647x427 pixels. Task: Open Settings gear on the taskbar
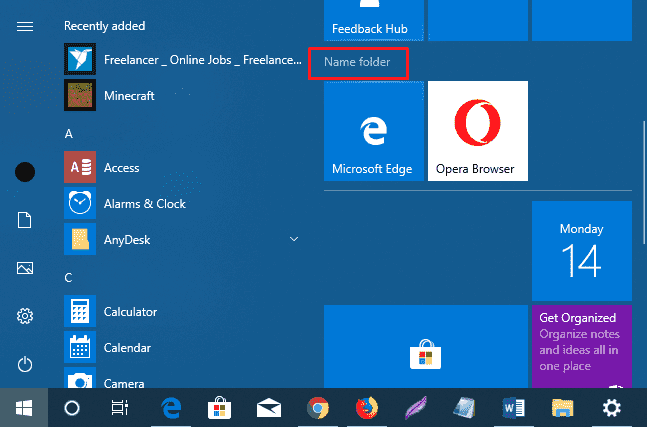[x=612, y=408]
